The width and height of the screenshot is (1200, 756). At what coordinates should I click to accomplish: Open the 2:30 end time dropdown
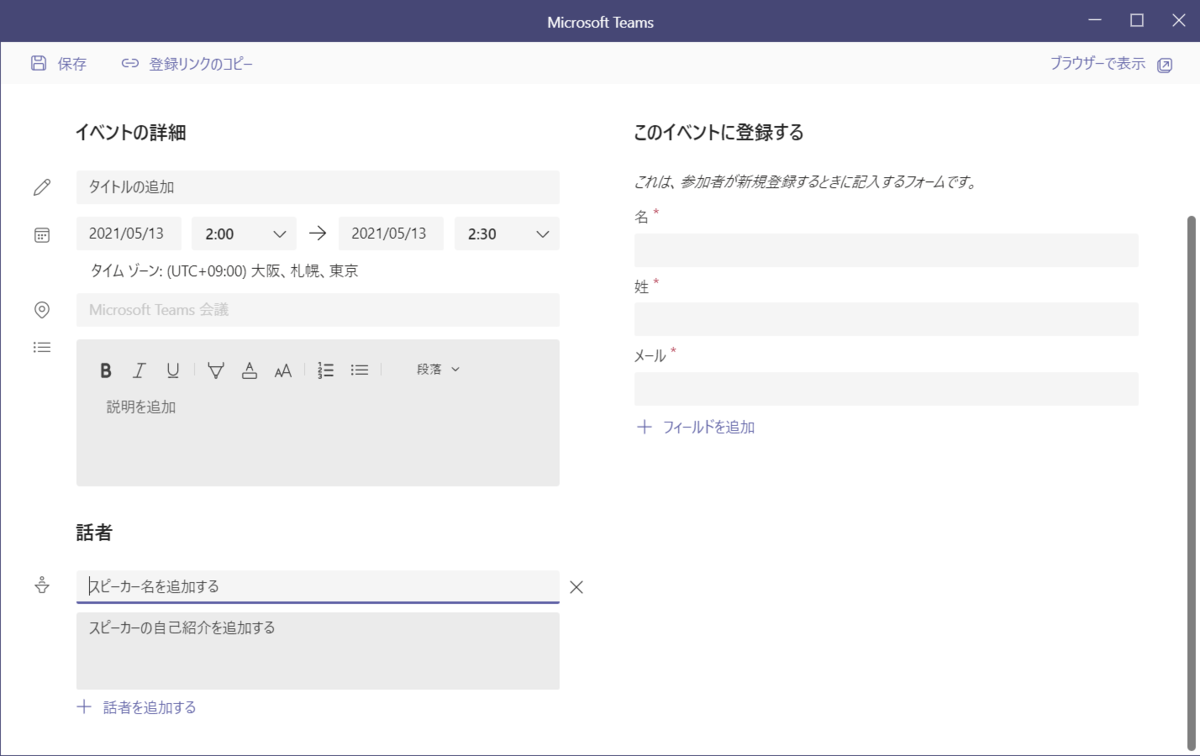[x=507, y=234]
